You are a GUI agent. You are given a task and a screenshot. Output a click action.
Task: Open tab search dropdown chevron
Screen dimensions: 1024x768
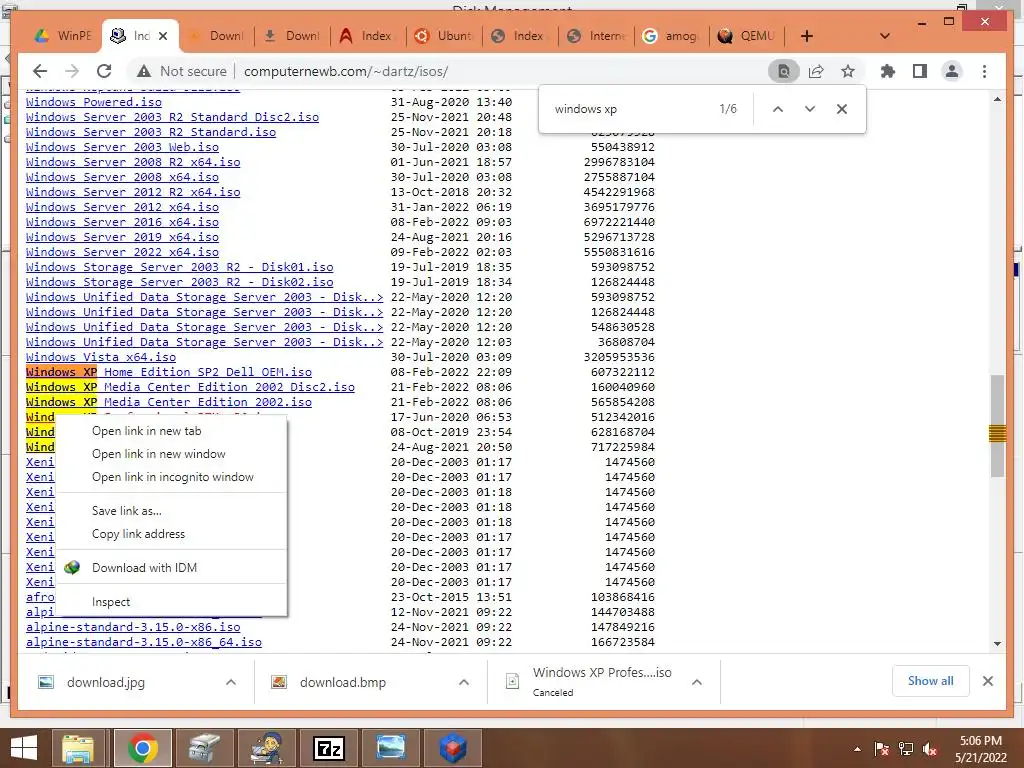885,36
